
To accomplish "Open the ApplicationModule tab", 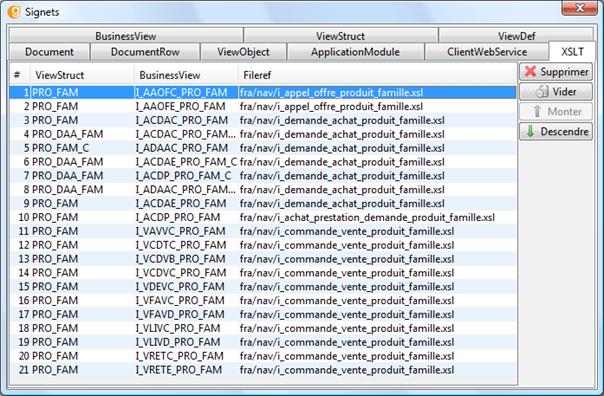I will (x=355, y=52).
